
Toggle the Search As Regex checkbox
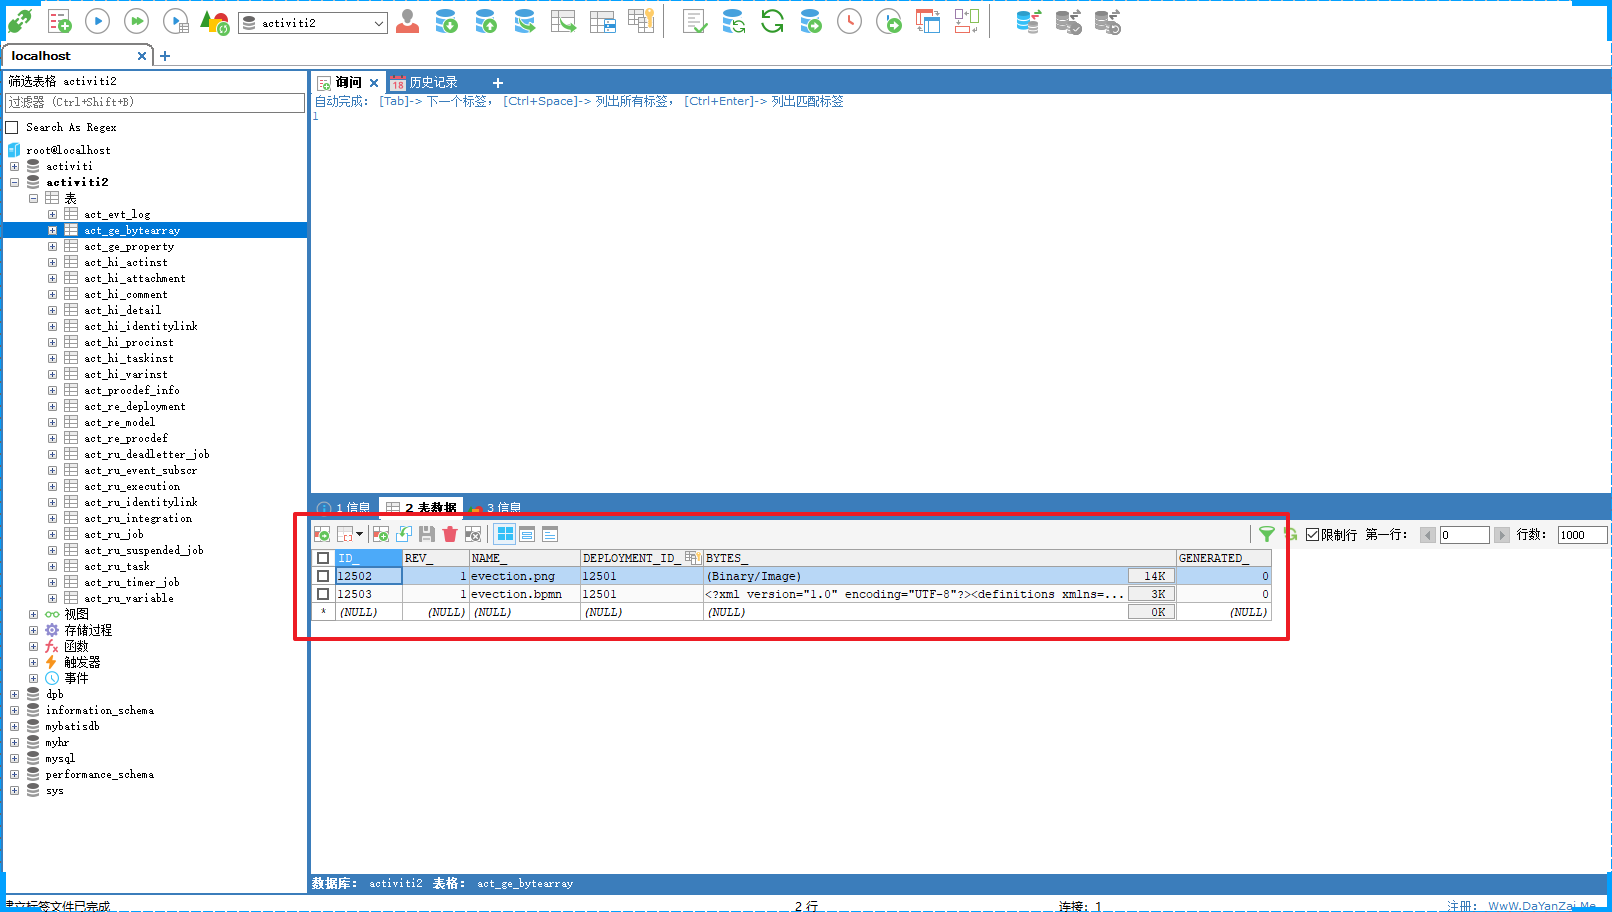(12, 127)
